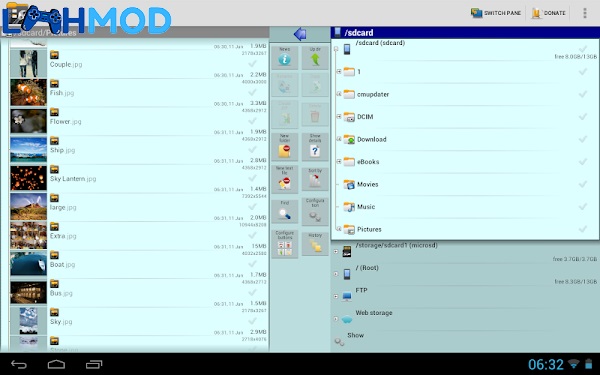Create a new text file

click(284, 178)
